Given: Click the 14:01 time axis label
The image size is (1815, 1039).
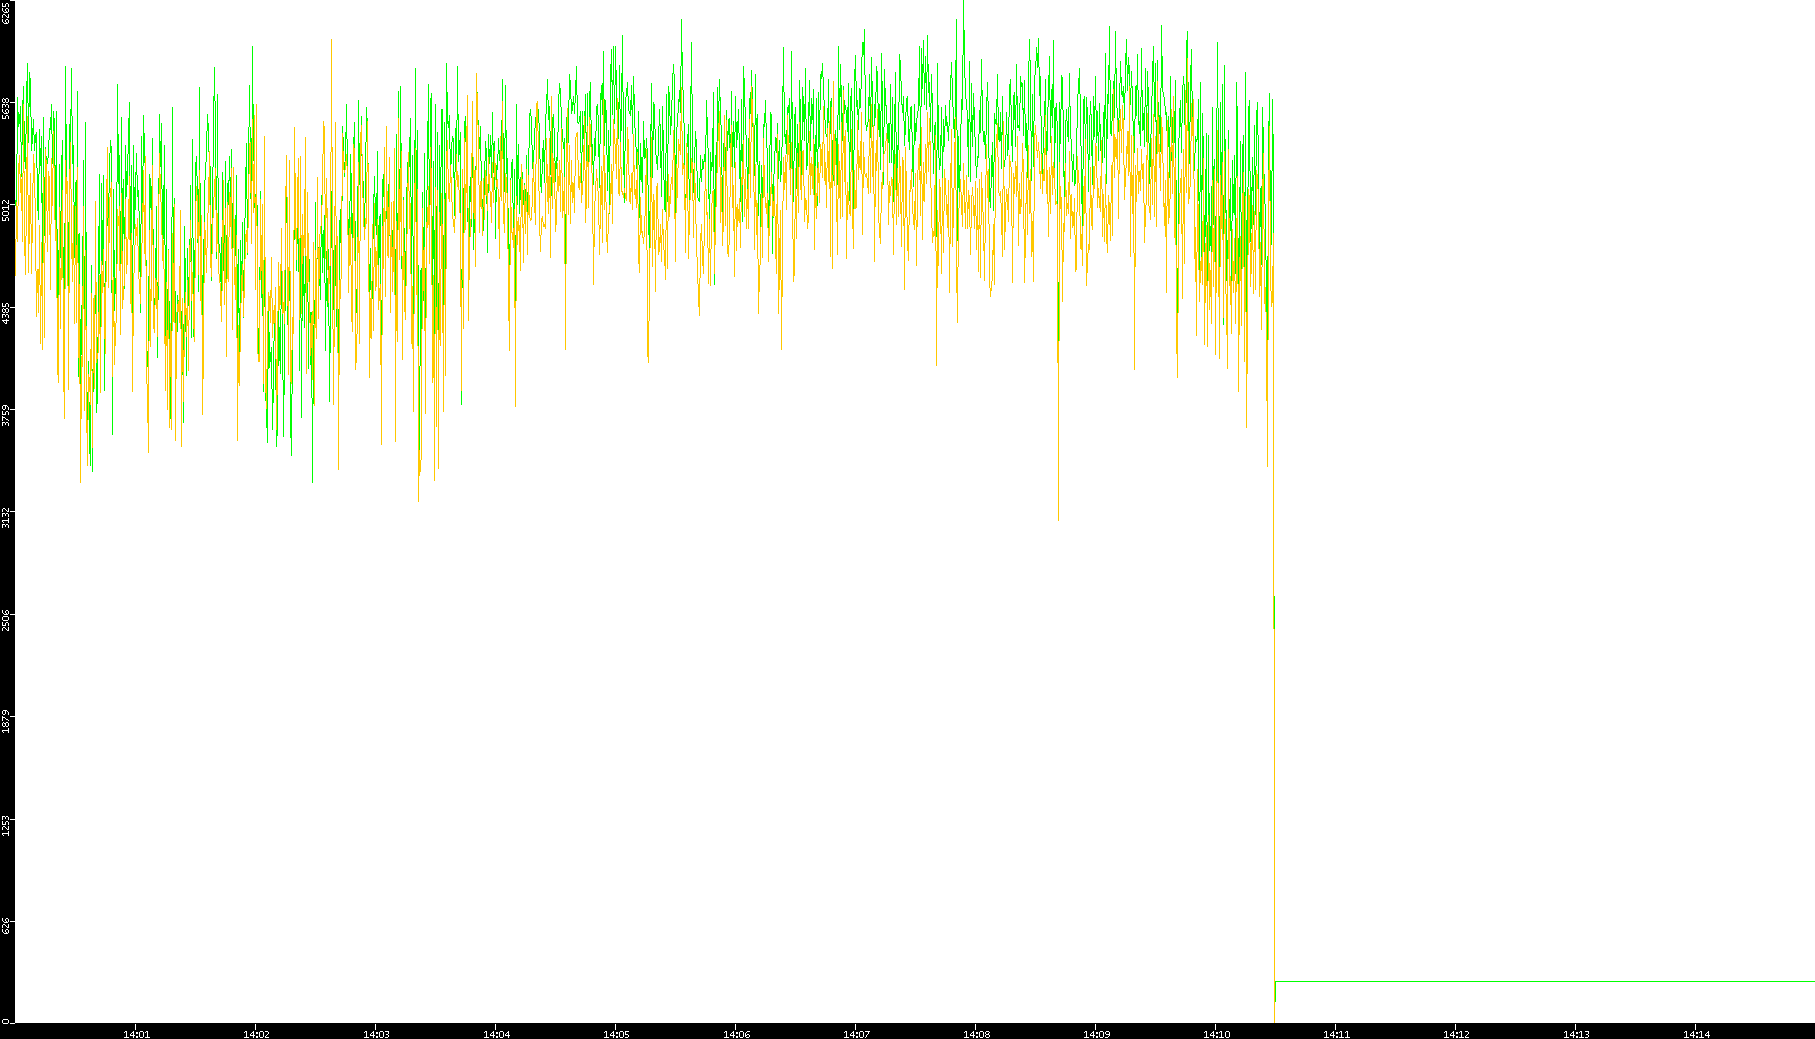Looking at the screenshot, I should 136,1034.
